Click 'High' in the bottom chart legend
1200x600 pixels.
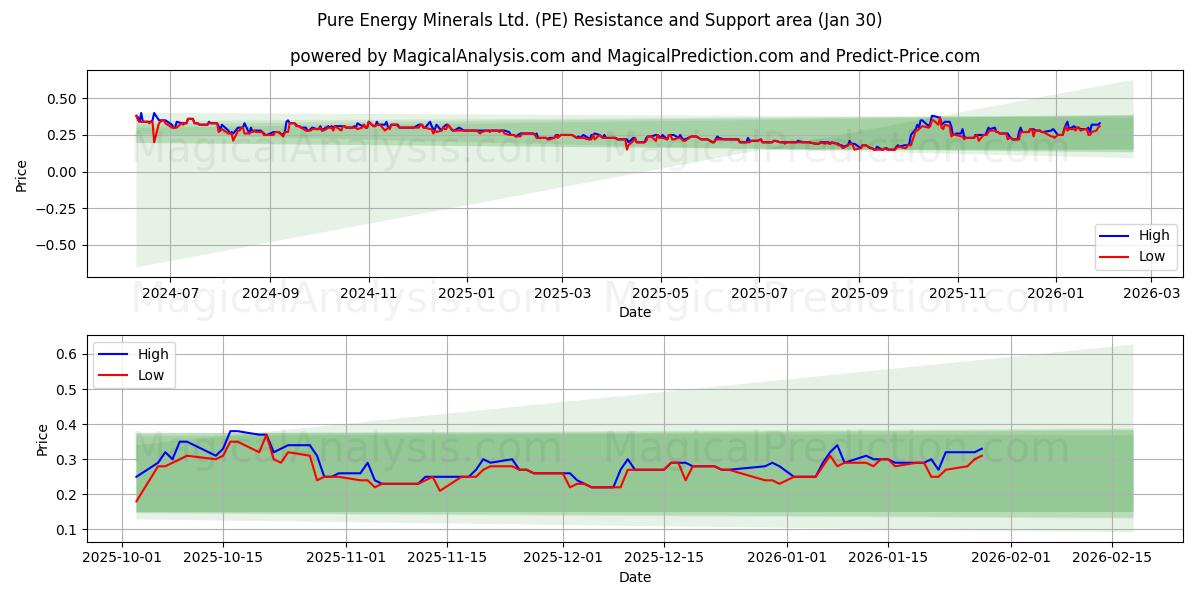point(153,354)
